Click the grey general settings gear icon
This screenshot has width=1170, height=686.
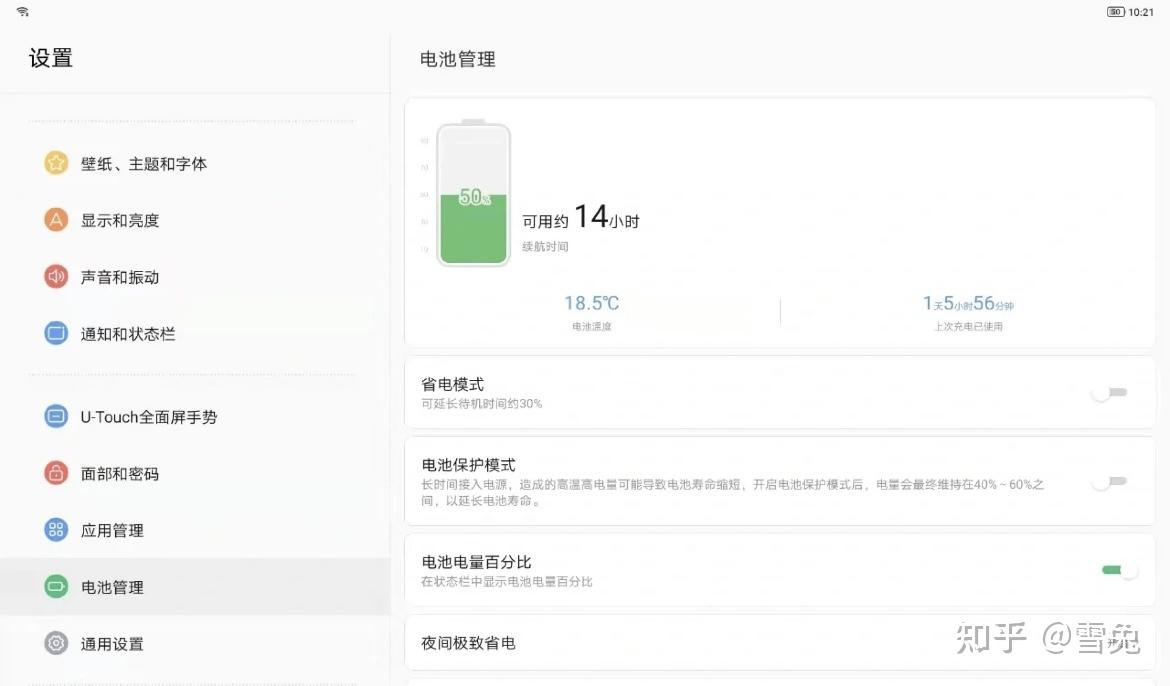56,643
